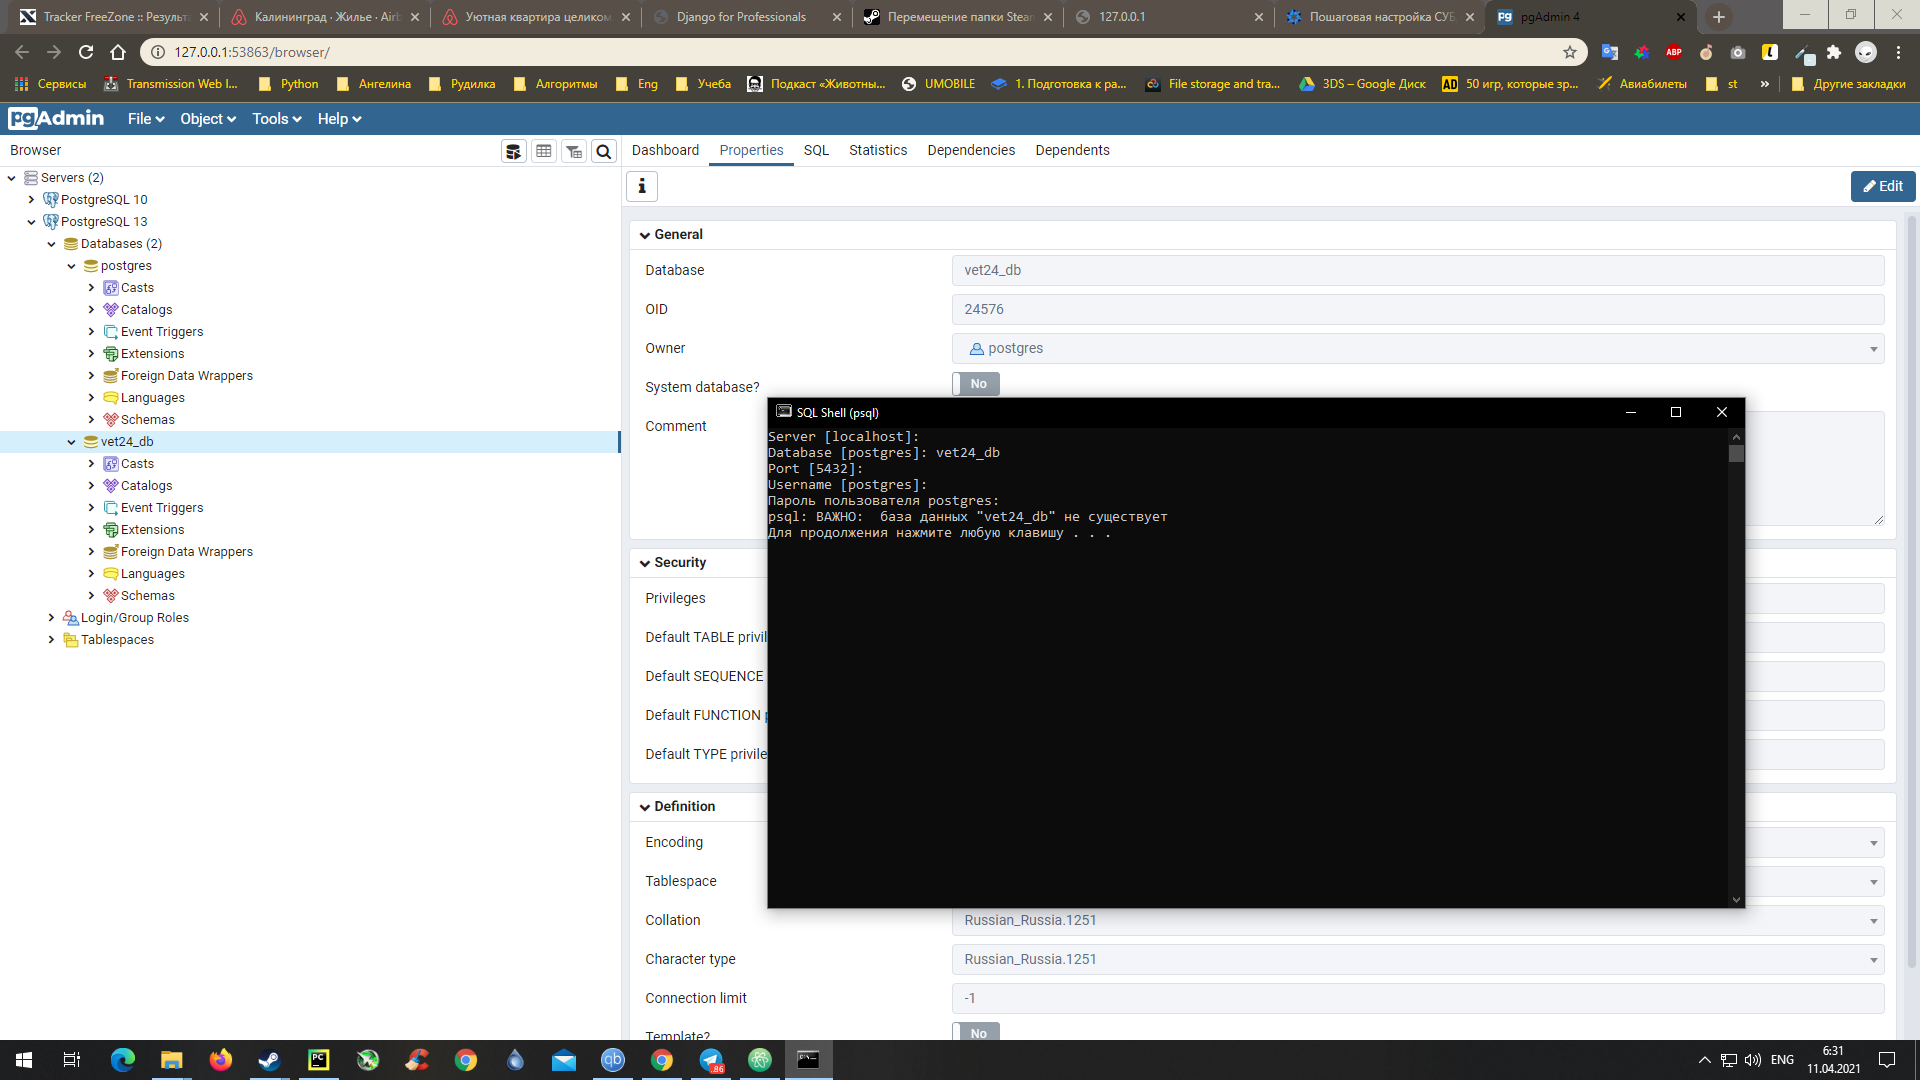The width and height of the screenshot is (1920, 1080).
Task: Open the Windows Start menu
Action: 24,1060
